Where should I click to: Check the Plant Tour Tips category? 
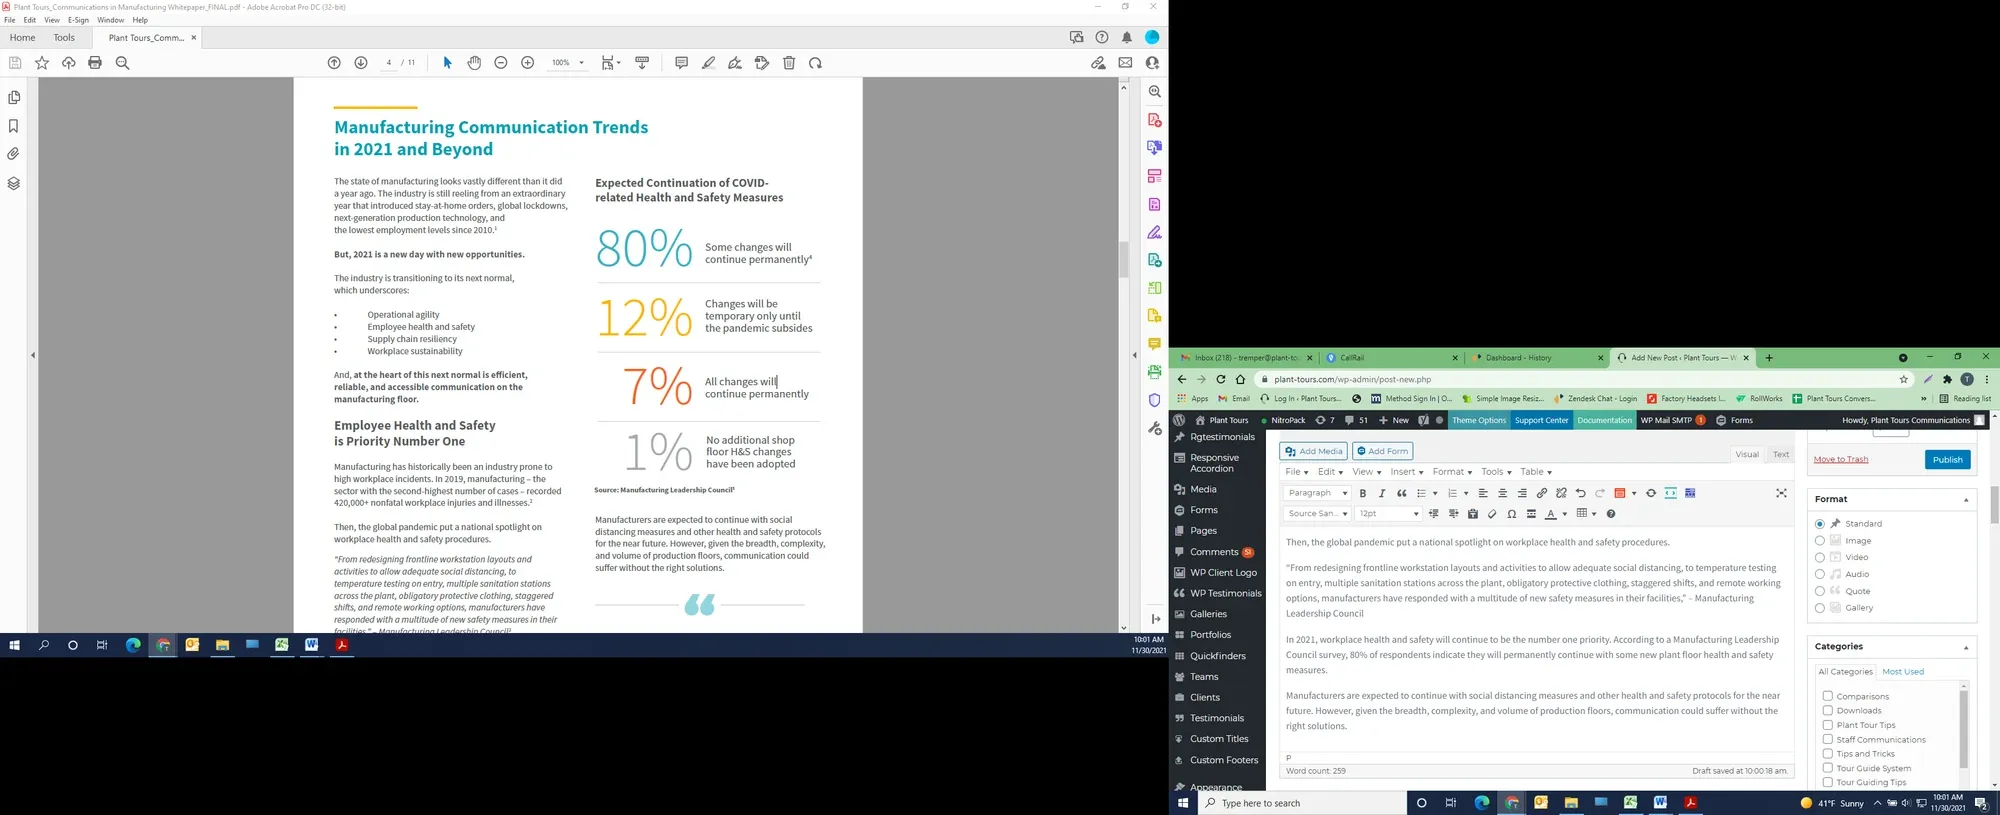click(x=1827, y=725)
